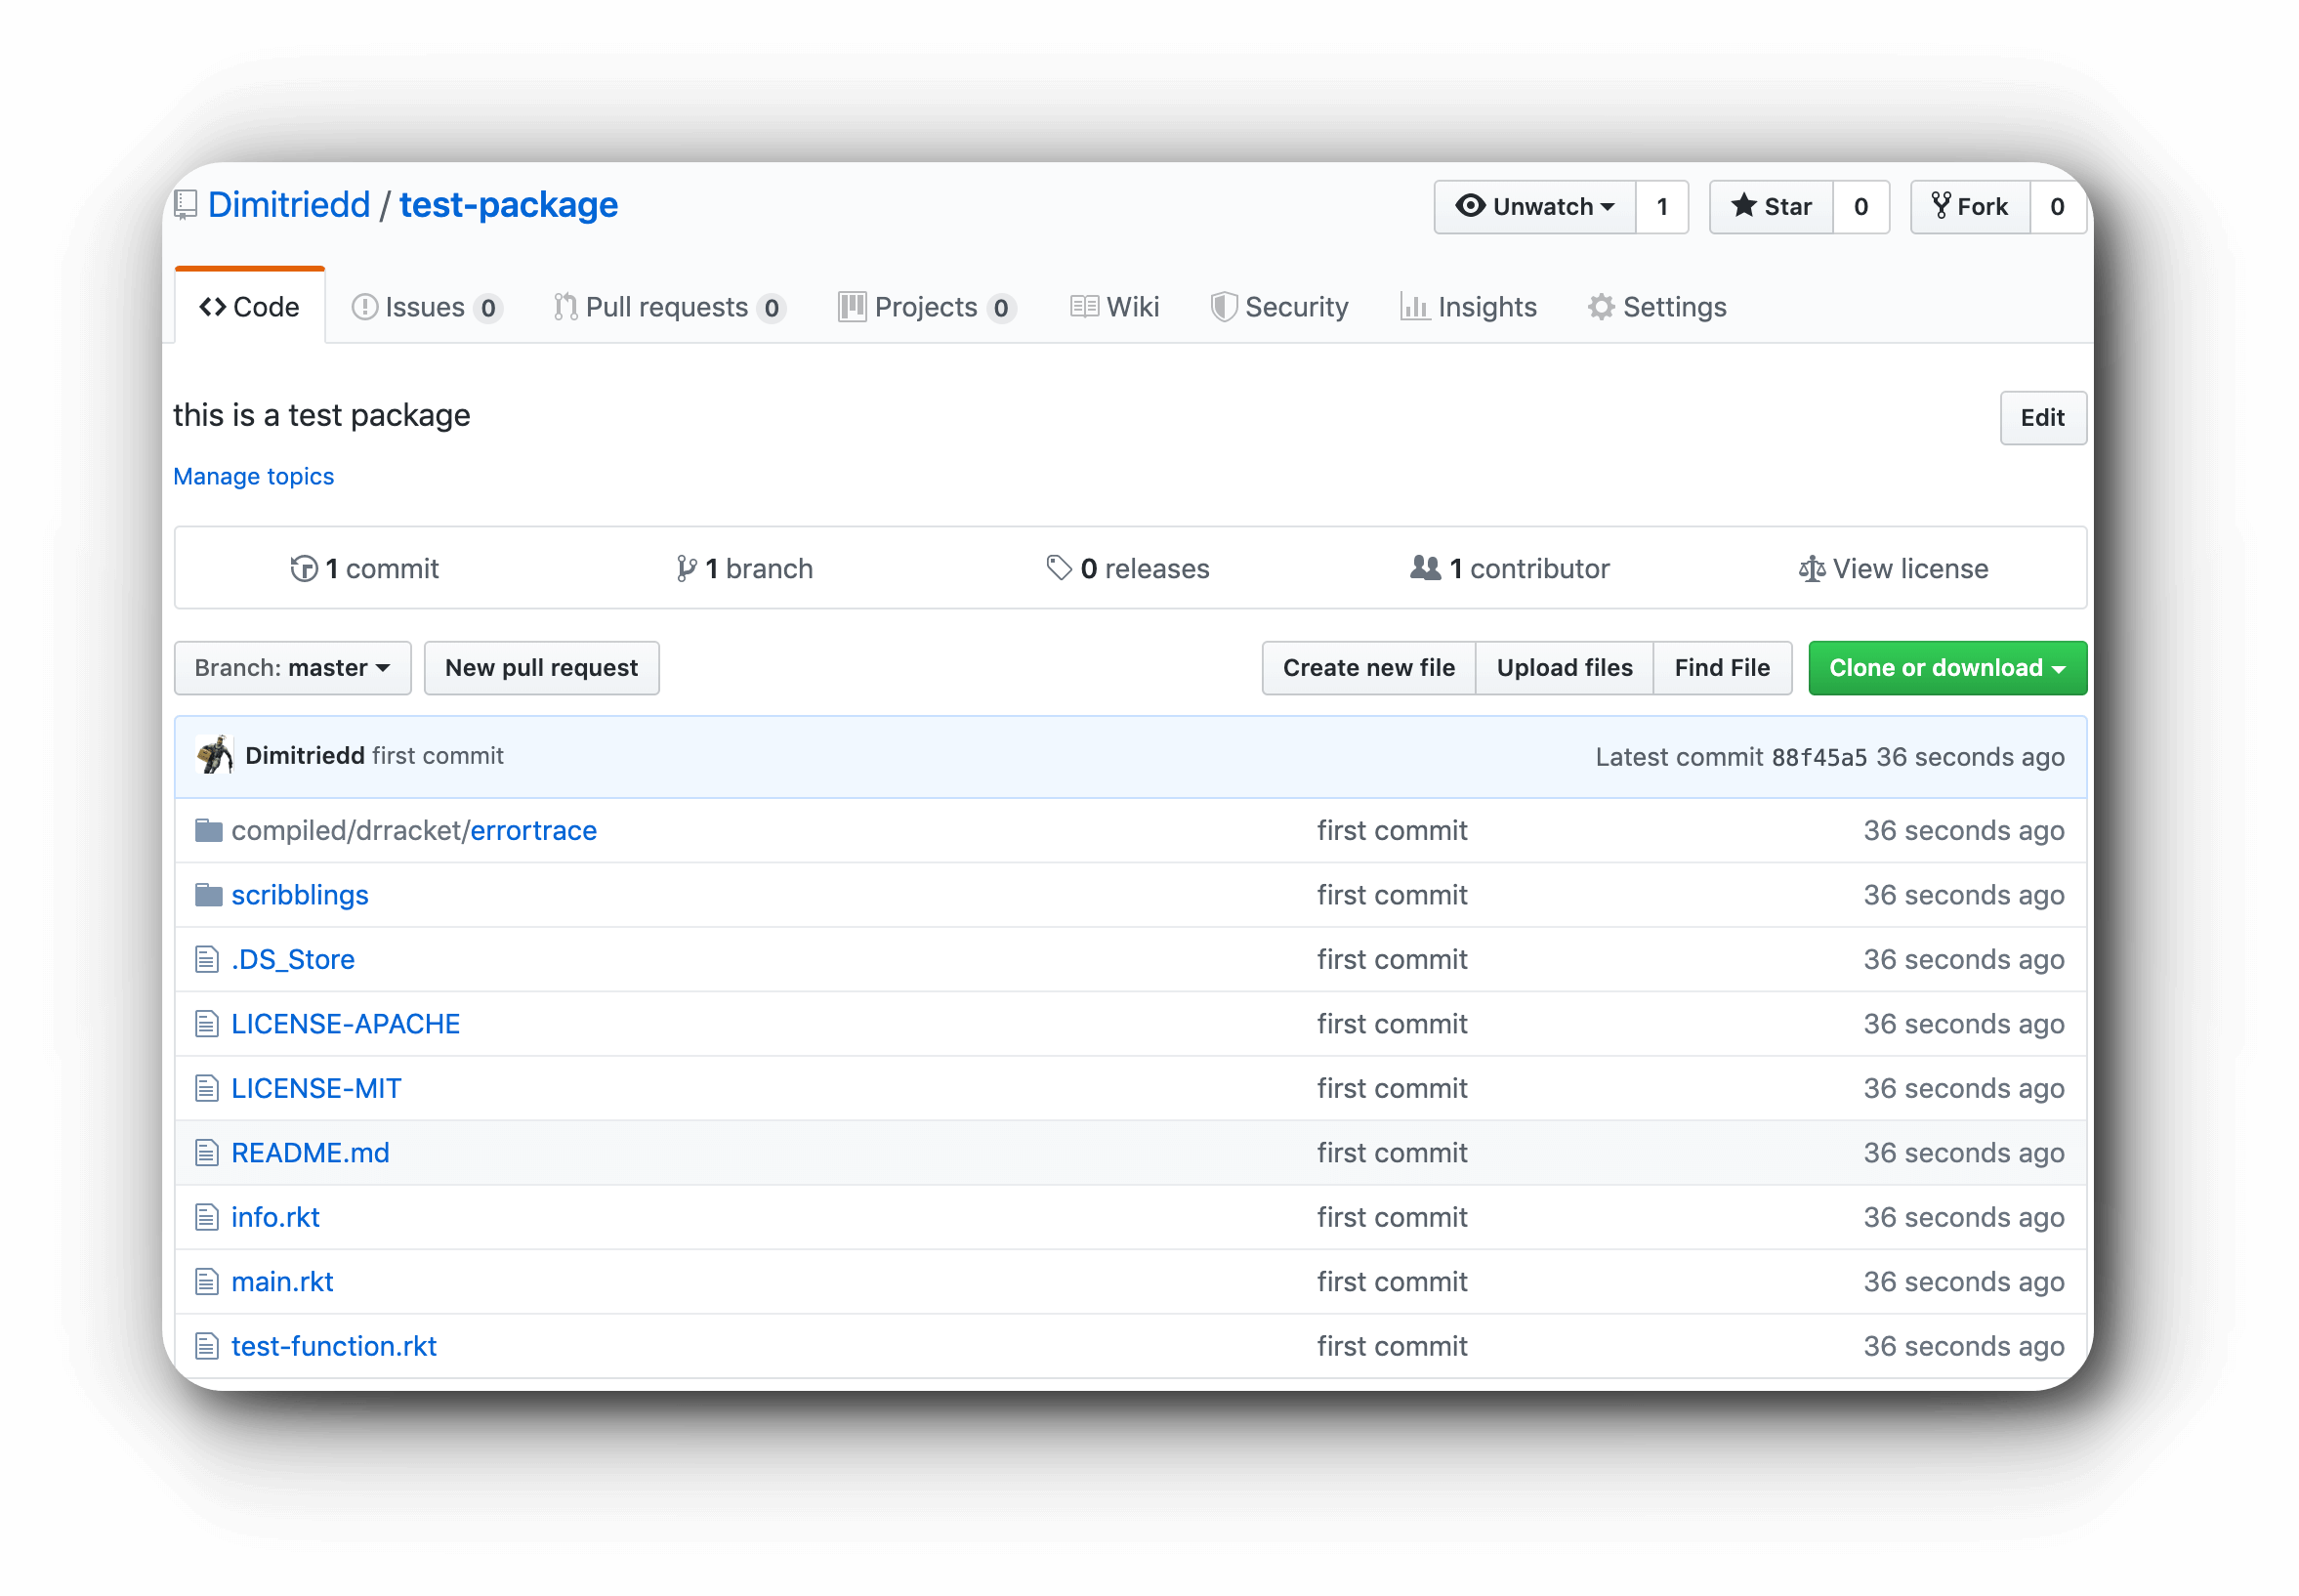Click the repository book icon beside Dimitriedd
Viewport: 2299px width, 1596px height.
click(x=185, y=205)
